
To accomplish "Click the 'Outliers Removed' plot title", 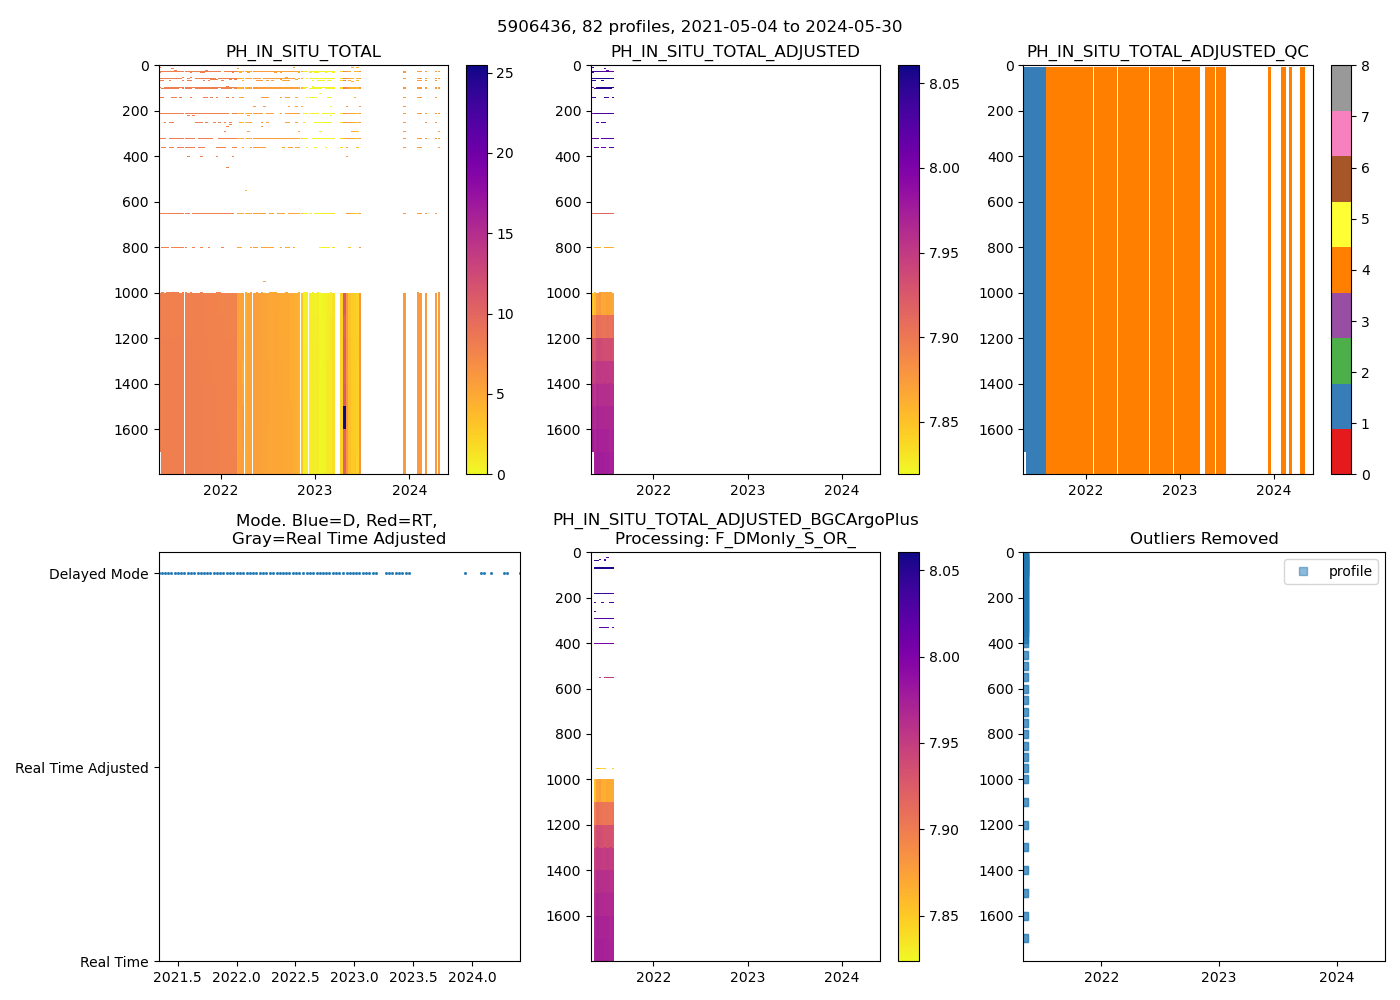I will (1204, 539).
